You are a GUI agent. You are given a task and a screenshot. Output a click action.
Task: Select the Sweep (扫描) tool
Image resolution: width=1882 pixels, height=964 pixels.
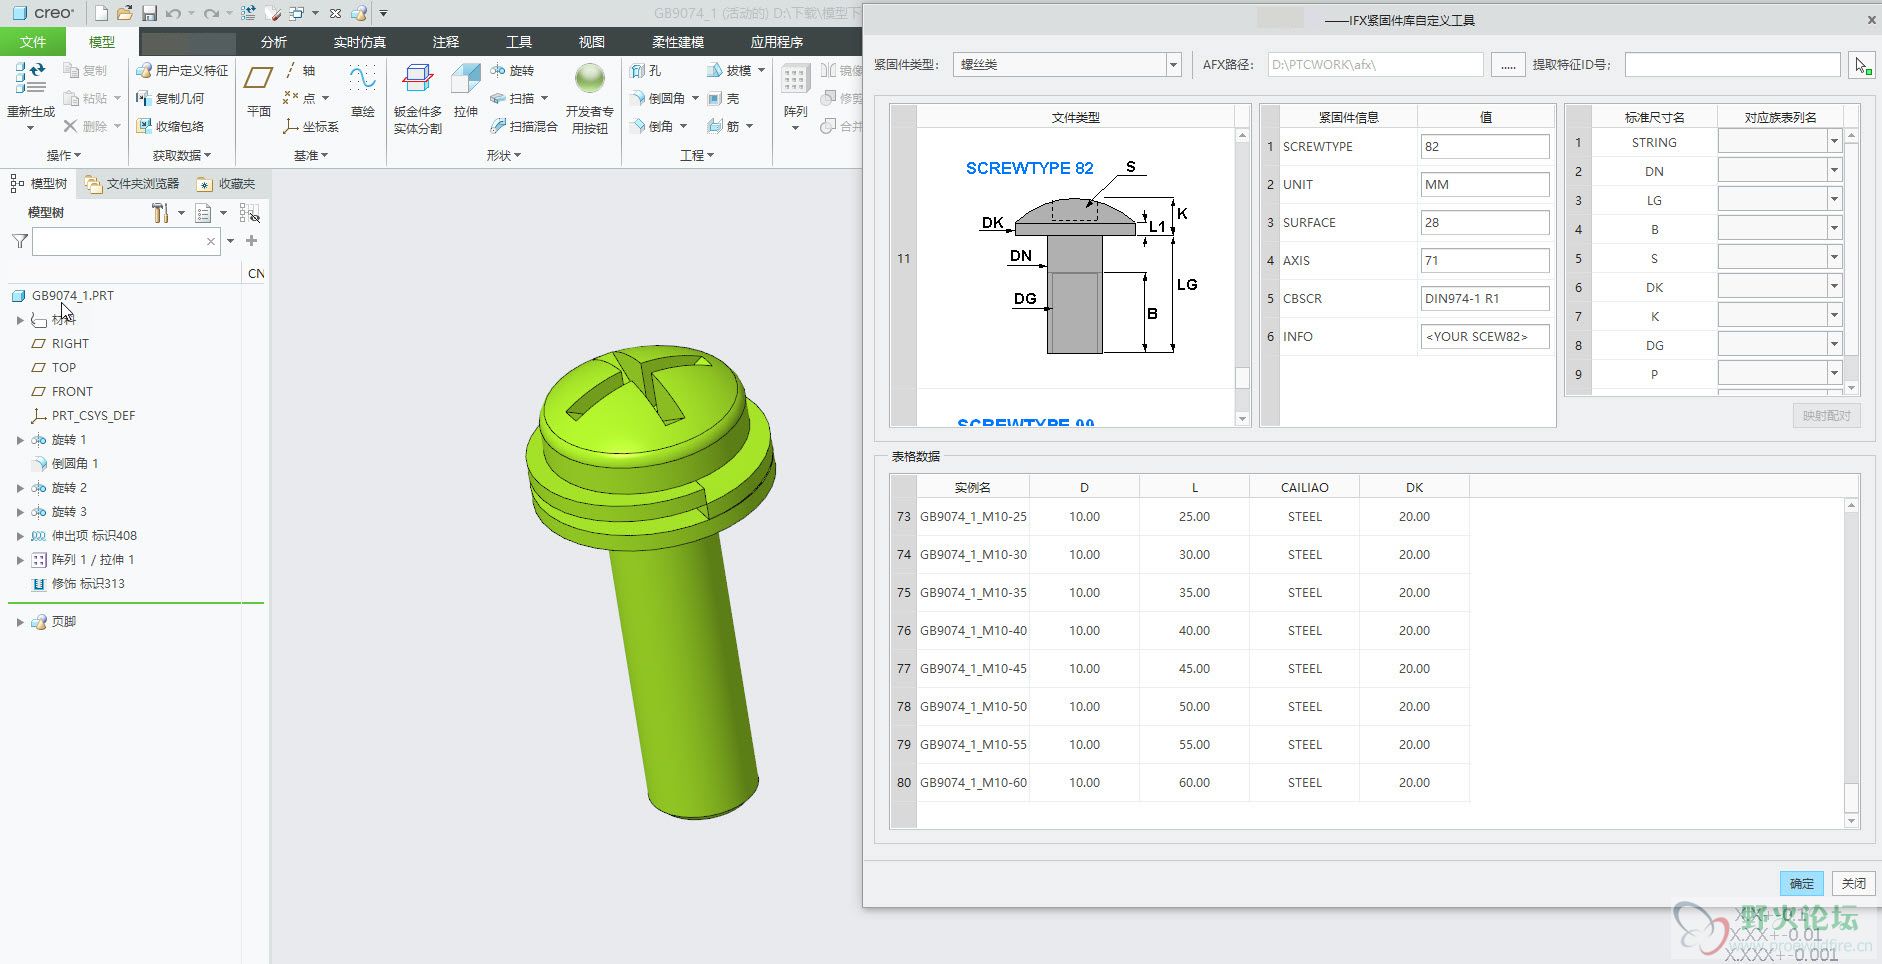point(512,98)
